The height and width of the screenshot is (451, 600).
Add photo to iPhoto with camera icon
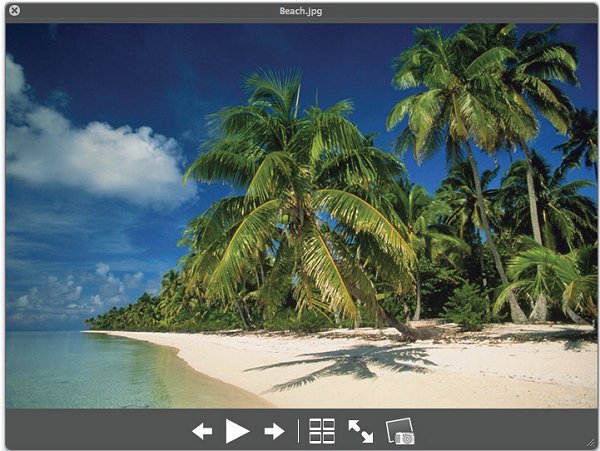(x=400, y=431)
